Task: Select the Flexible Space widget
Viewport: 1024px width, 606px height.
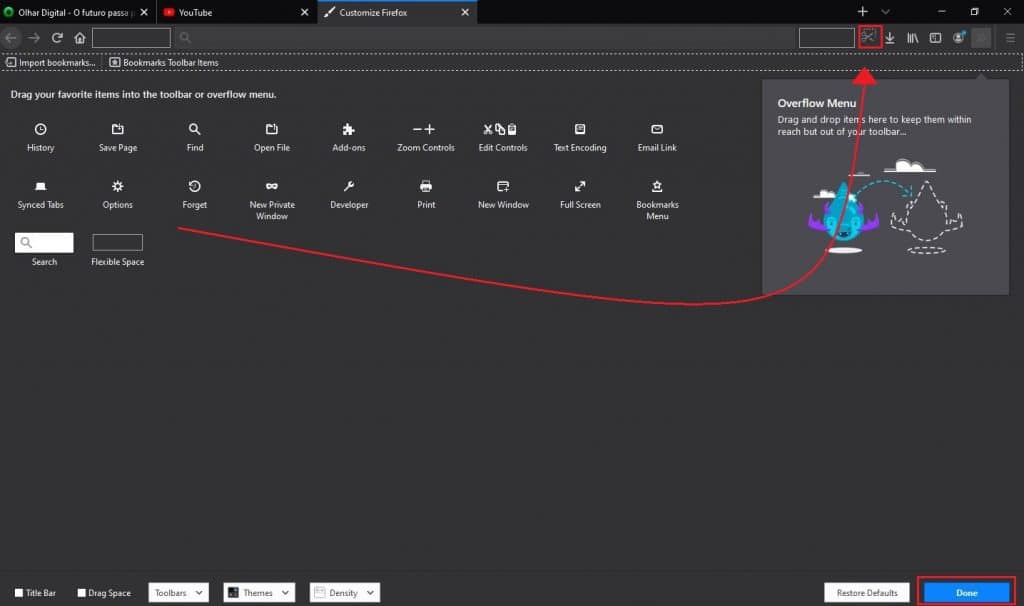Action: pyautogui.click(x=118, y=249)
